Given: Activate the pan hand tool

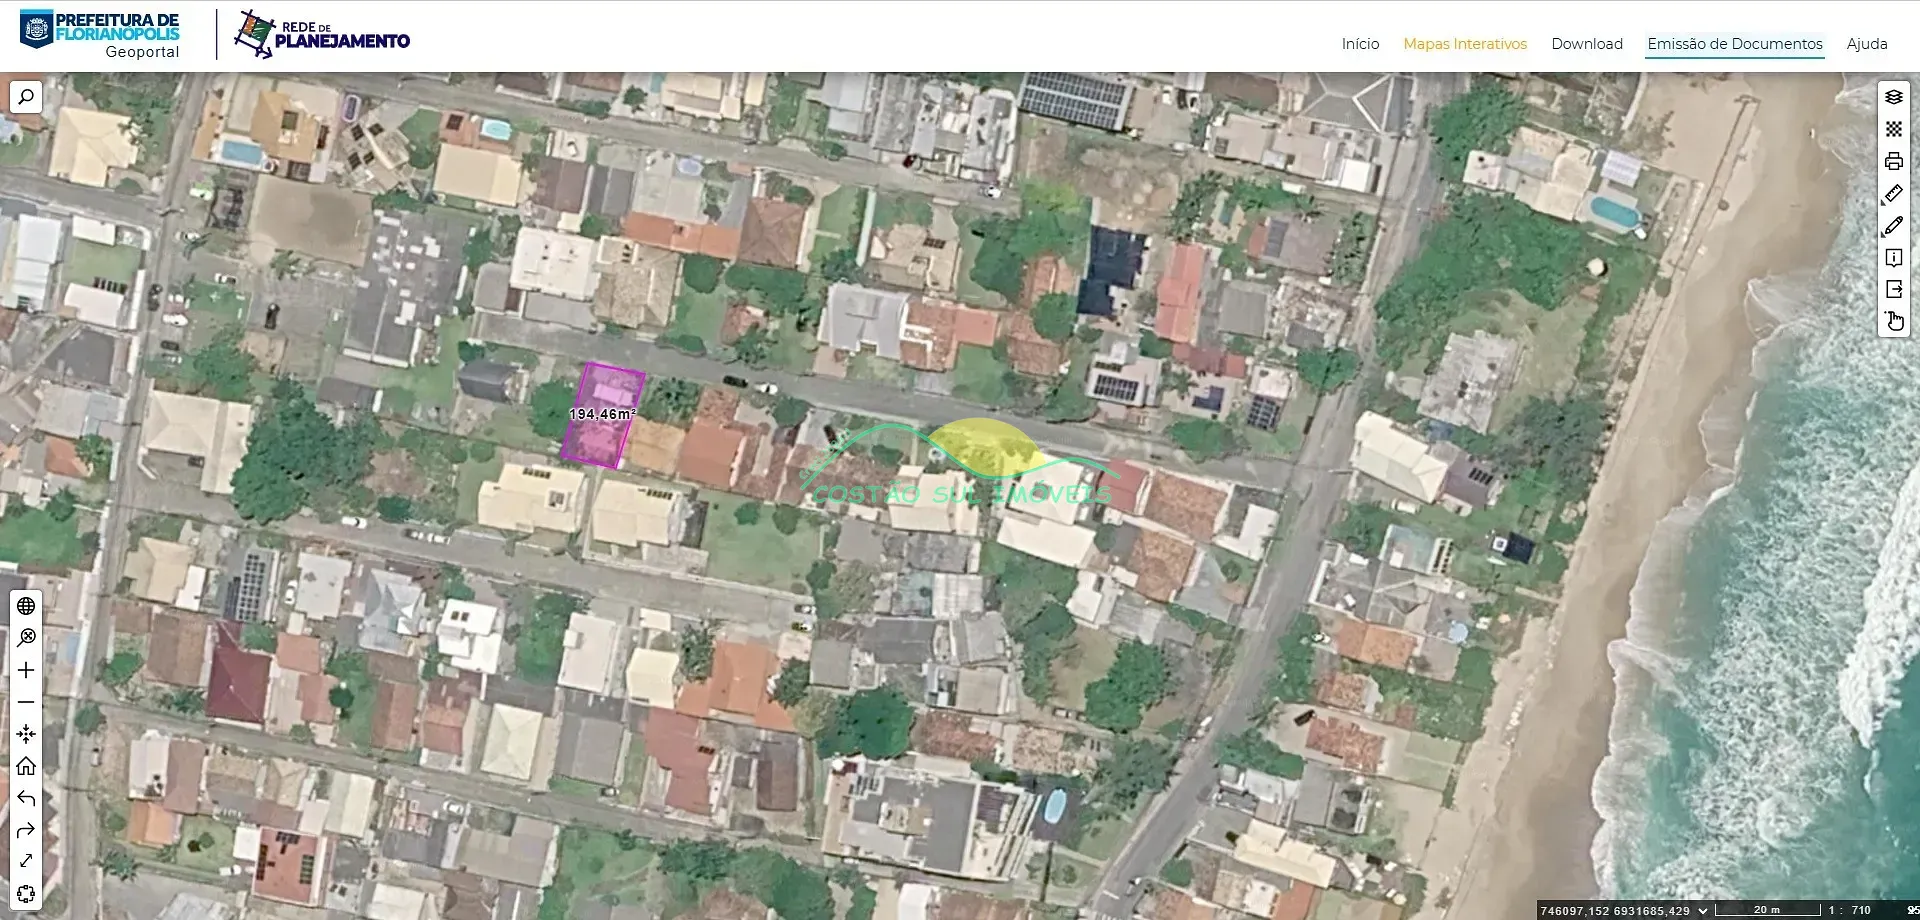Looking at the screenshot, I should (x=1894, y=321).
